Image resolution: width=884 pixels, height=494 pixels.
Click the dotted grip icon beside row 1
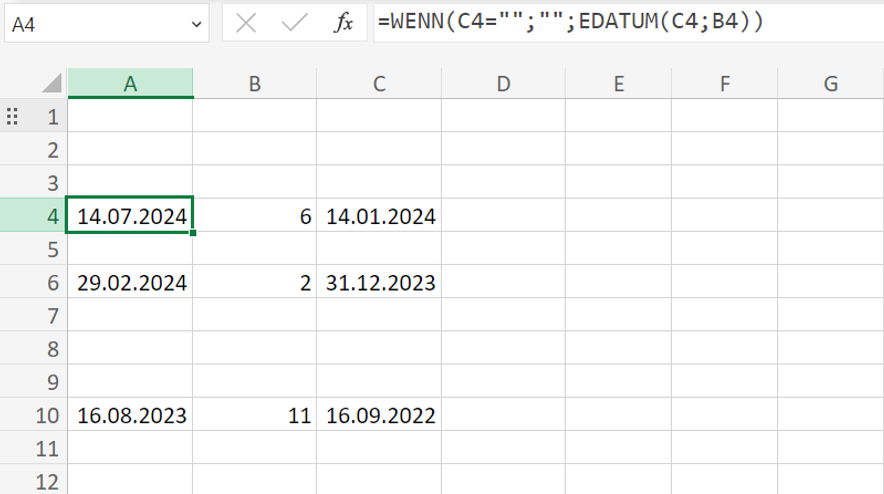click(x=12, y=116)
